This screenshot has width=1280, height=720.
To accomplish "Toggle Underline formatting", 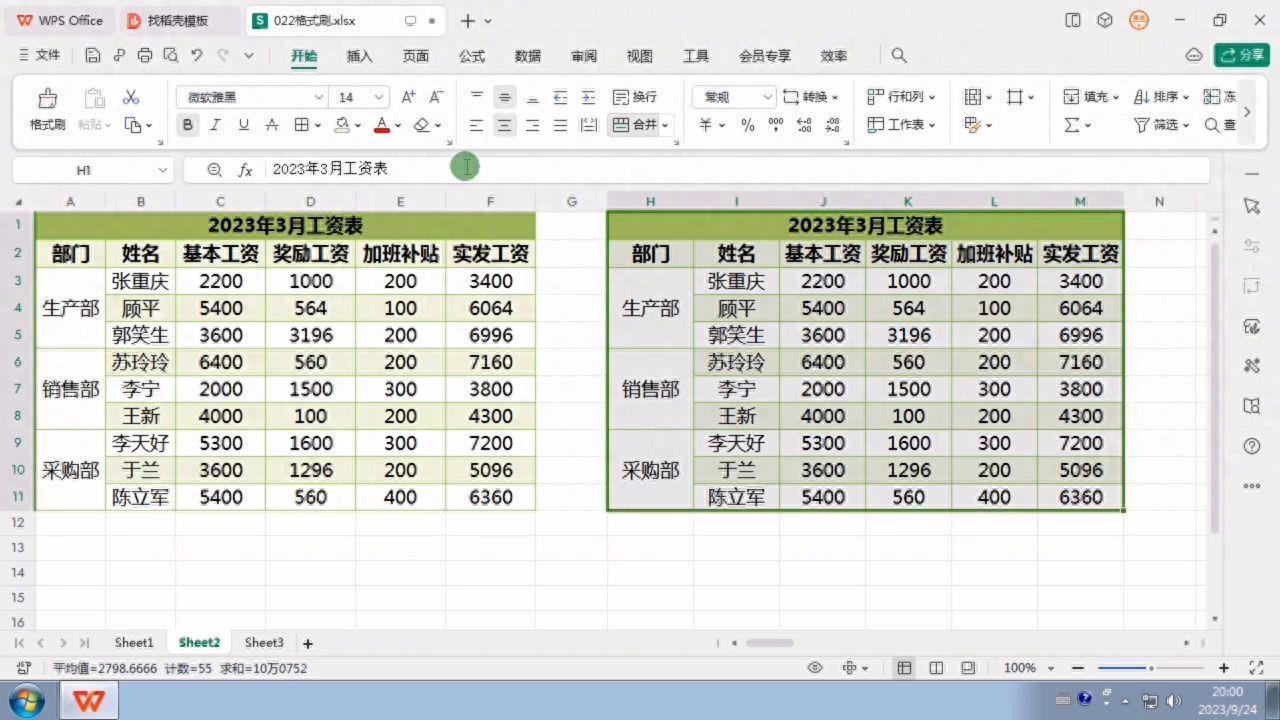I will pyautogui.click(x=243, y=125).
